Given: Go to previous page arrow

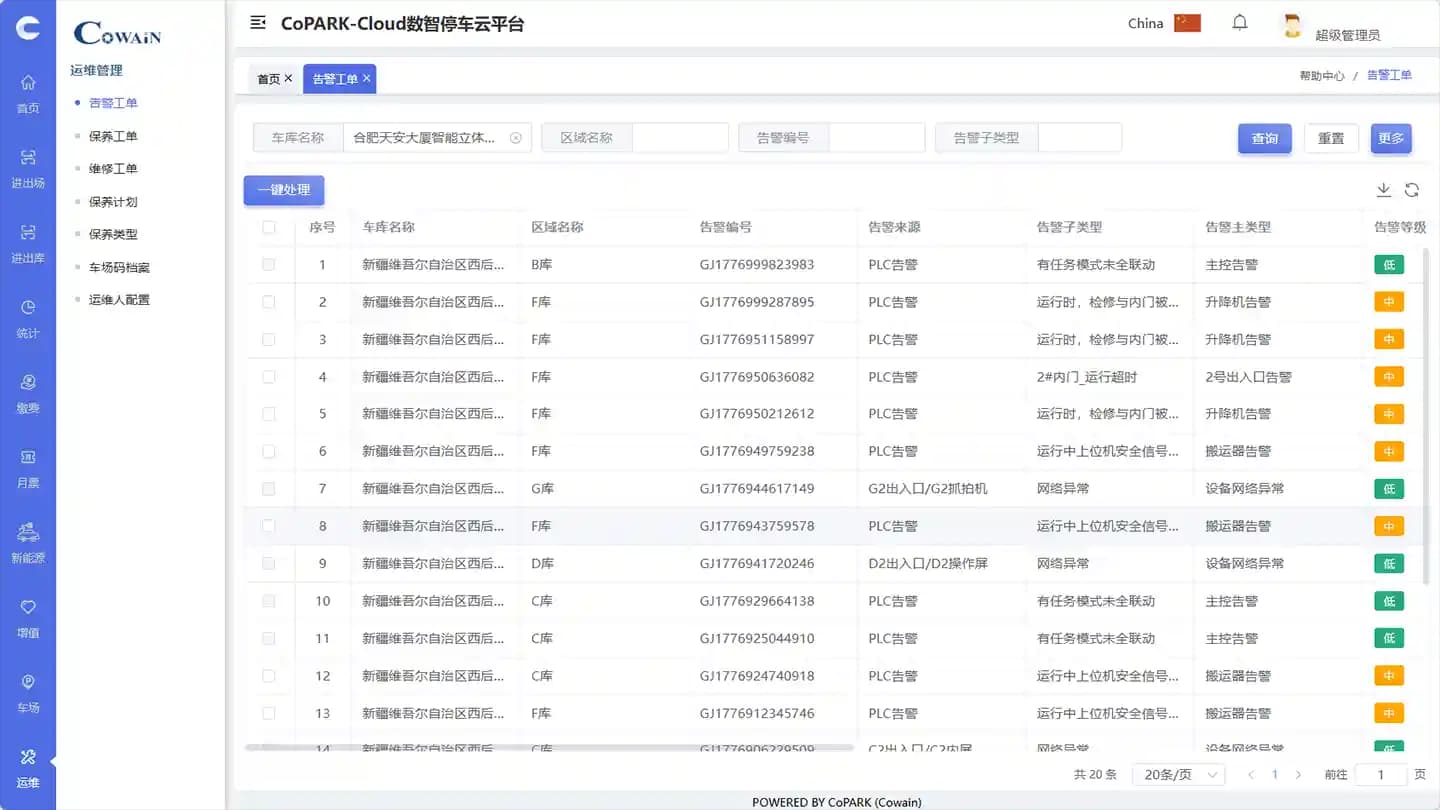Looking at the screenshot, I should (1251, 775).
